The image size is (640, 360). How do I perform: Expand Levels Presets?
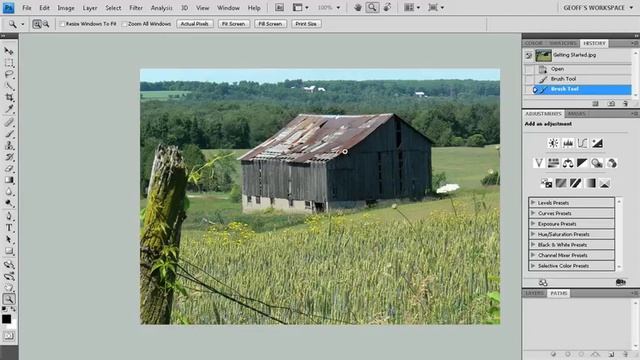pos(533,202)
